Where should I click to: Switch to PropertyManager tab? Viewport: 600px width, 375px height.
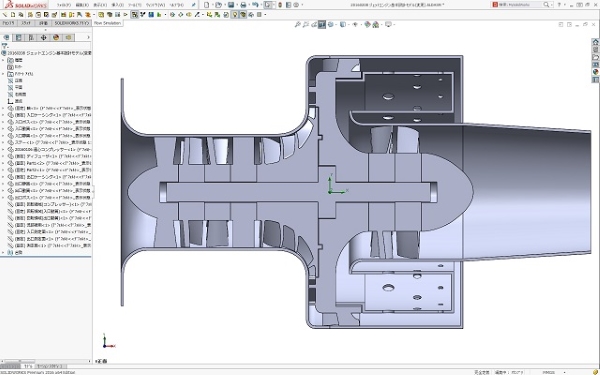point(18,38)
